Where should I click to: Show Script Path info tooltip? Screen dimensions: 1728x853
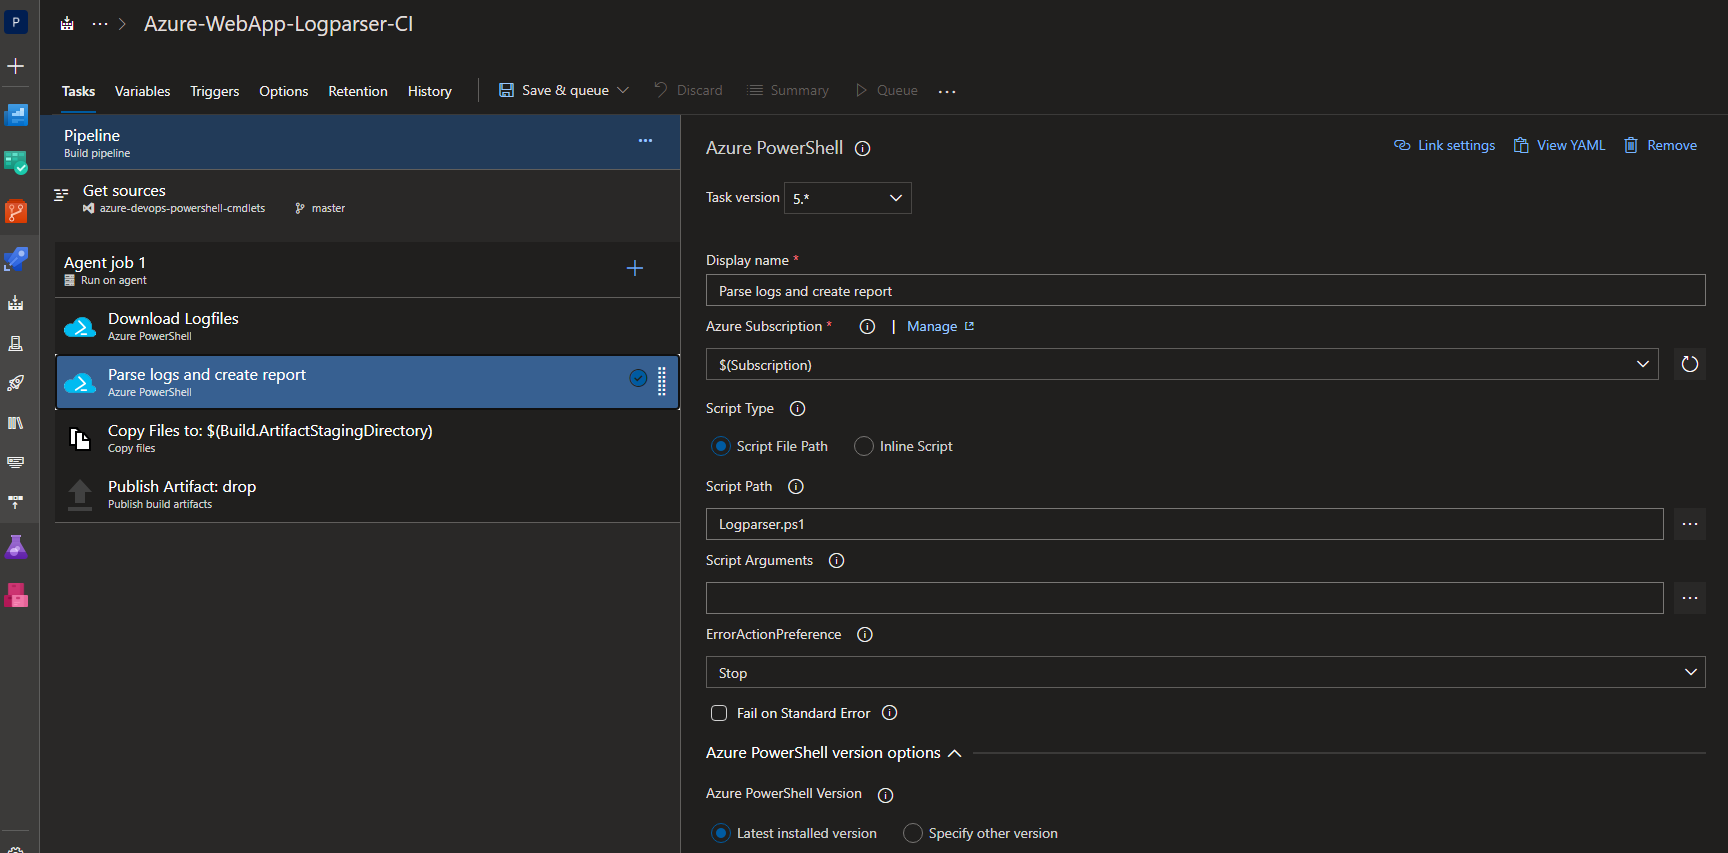(796, 487)
